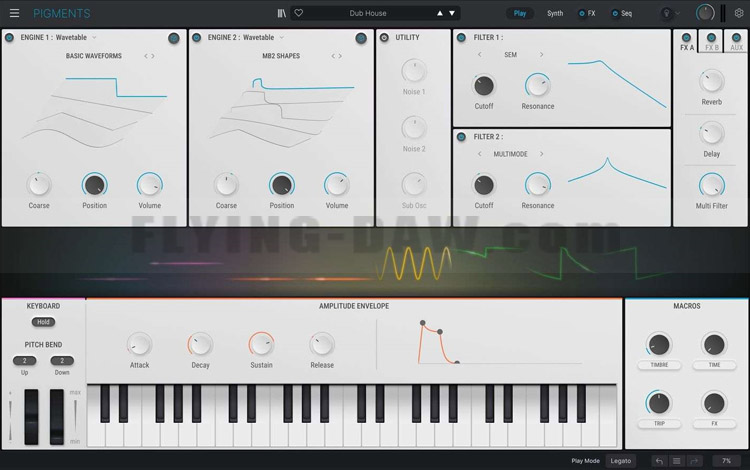Click Engine 2 Volume knob
Image resolution: width=750 pixels, height=470 pixels.
(337, 185)
